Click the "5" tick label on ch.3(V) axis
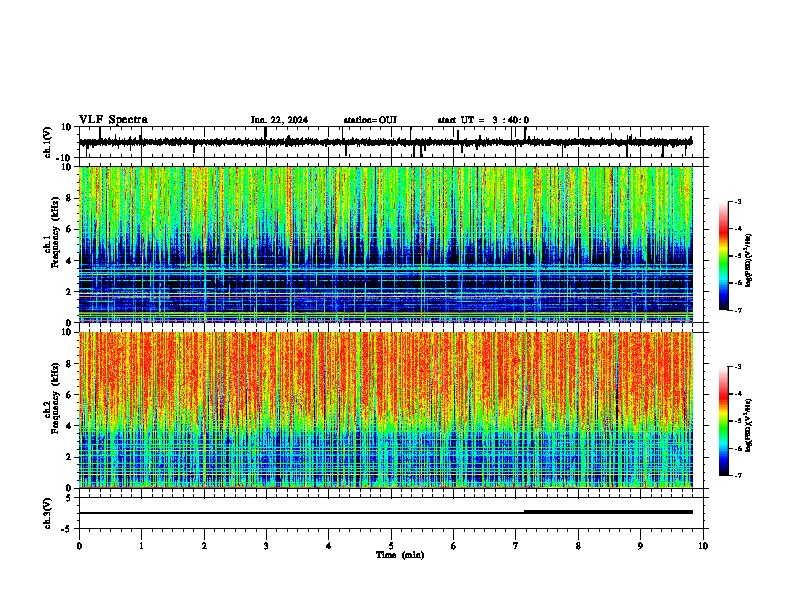This screenshot has height=612, width=792. click(x=70, y=498)
